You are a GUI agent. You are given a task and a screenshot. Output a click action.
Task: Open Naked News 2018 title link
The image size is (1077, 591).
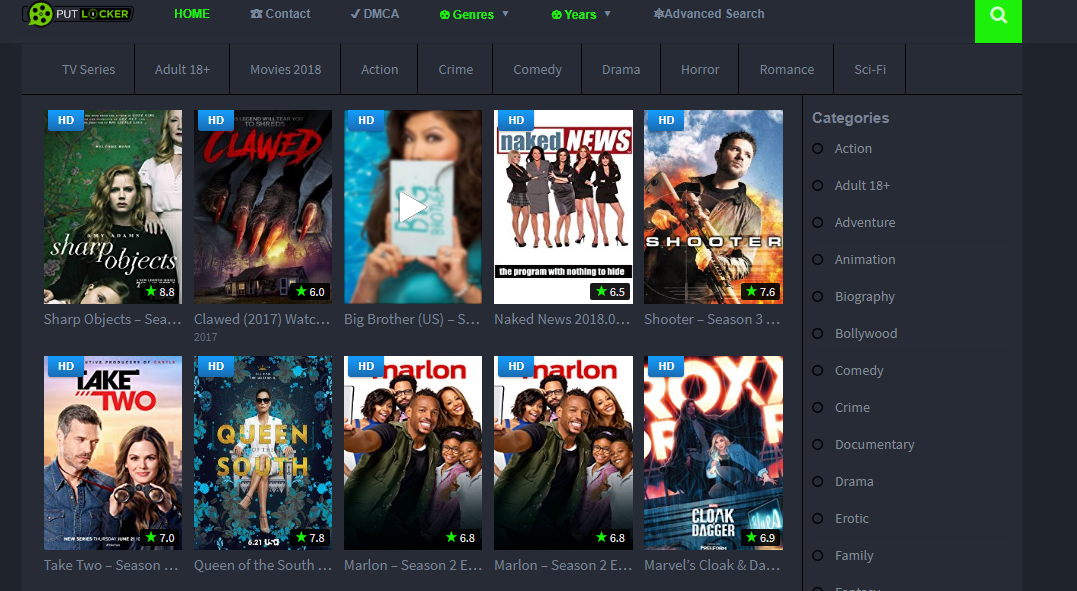click(562, 320)
